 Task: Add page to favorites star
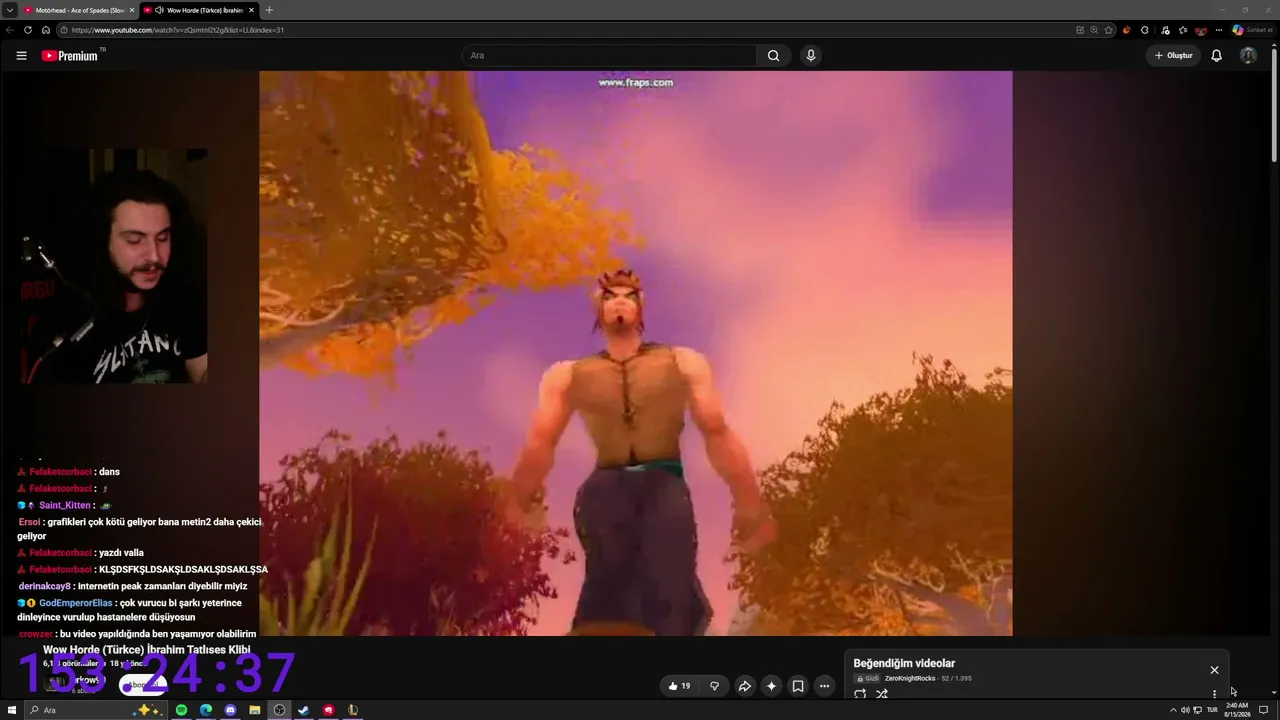point(1108,30)
